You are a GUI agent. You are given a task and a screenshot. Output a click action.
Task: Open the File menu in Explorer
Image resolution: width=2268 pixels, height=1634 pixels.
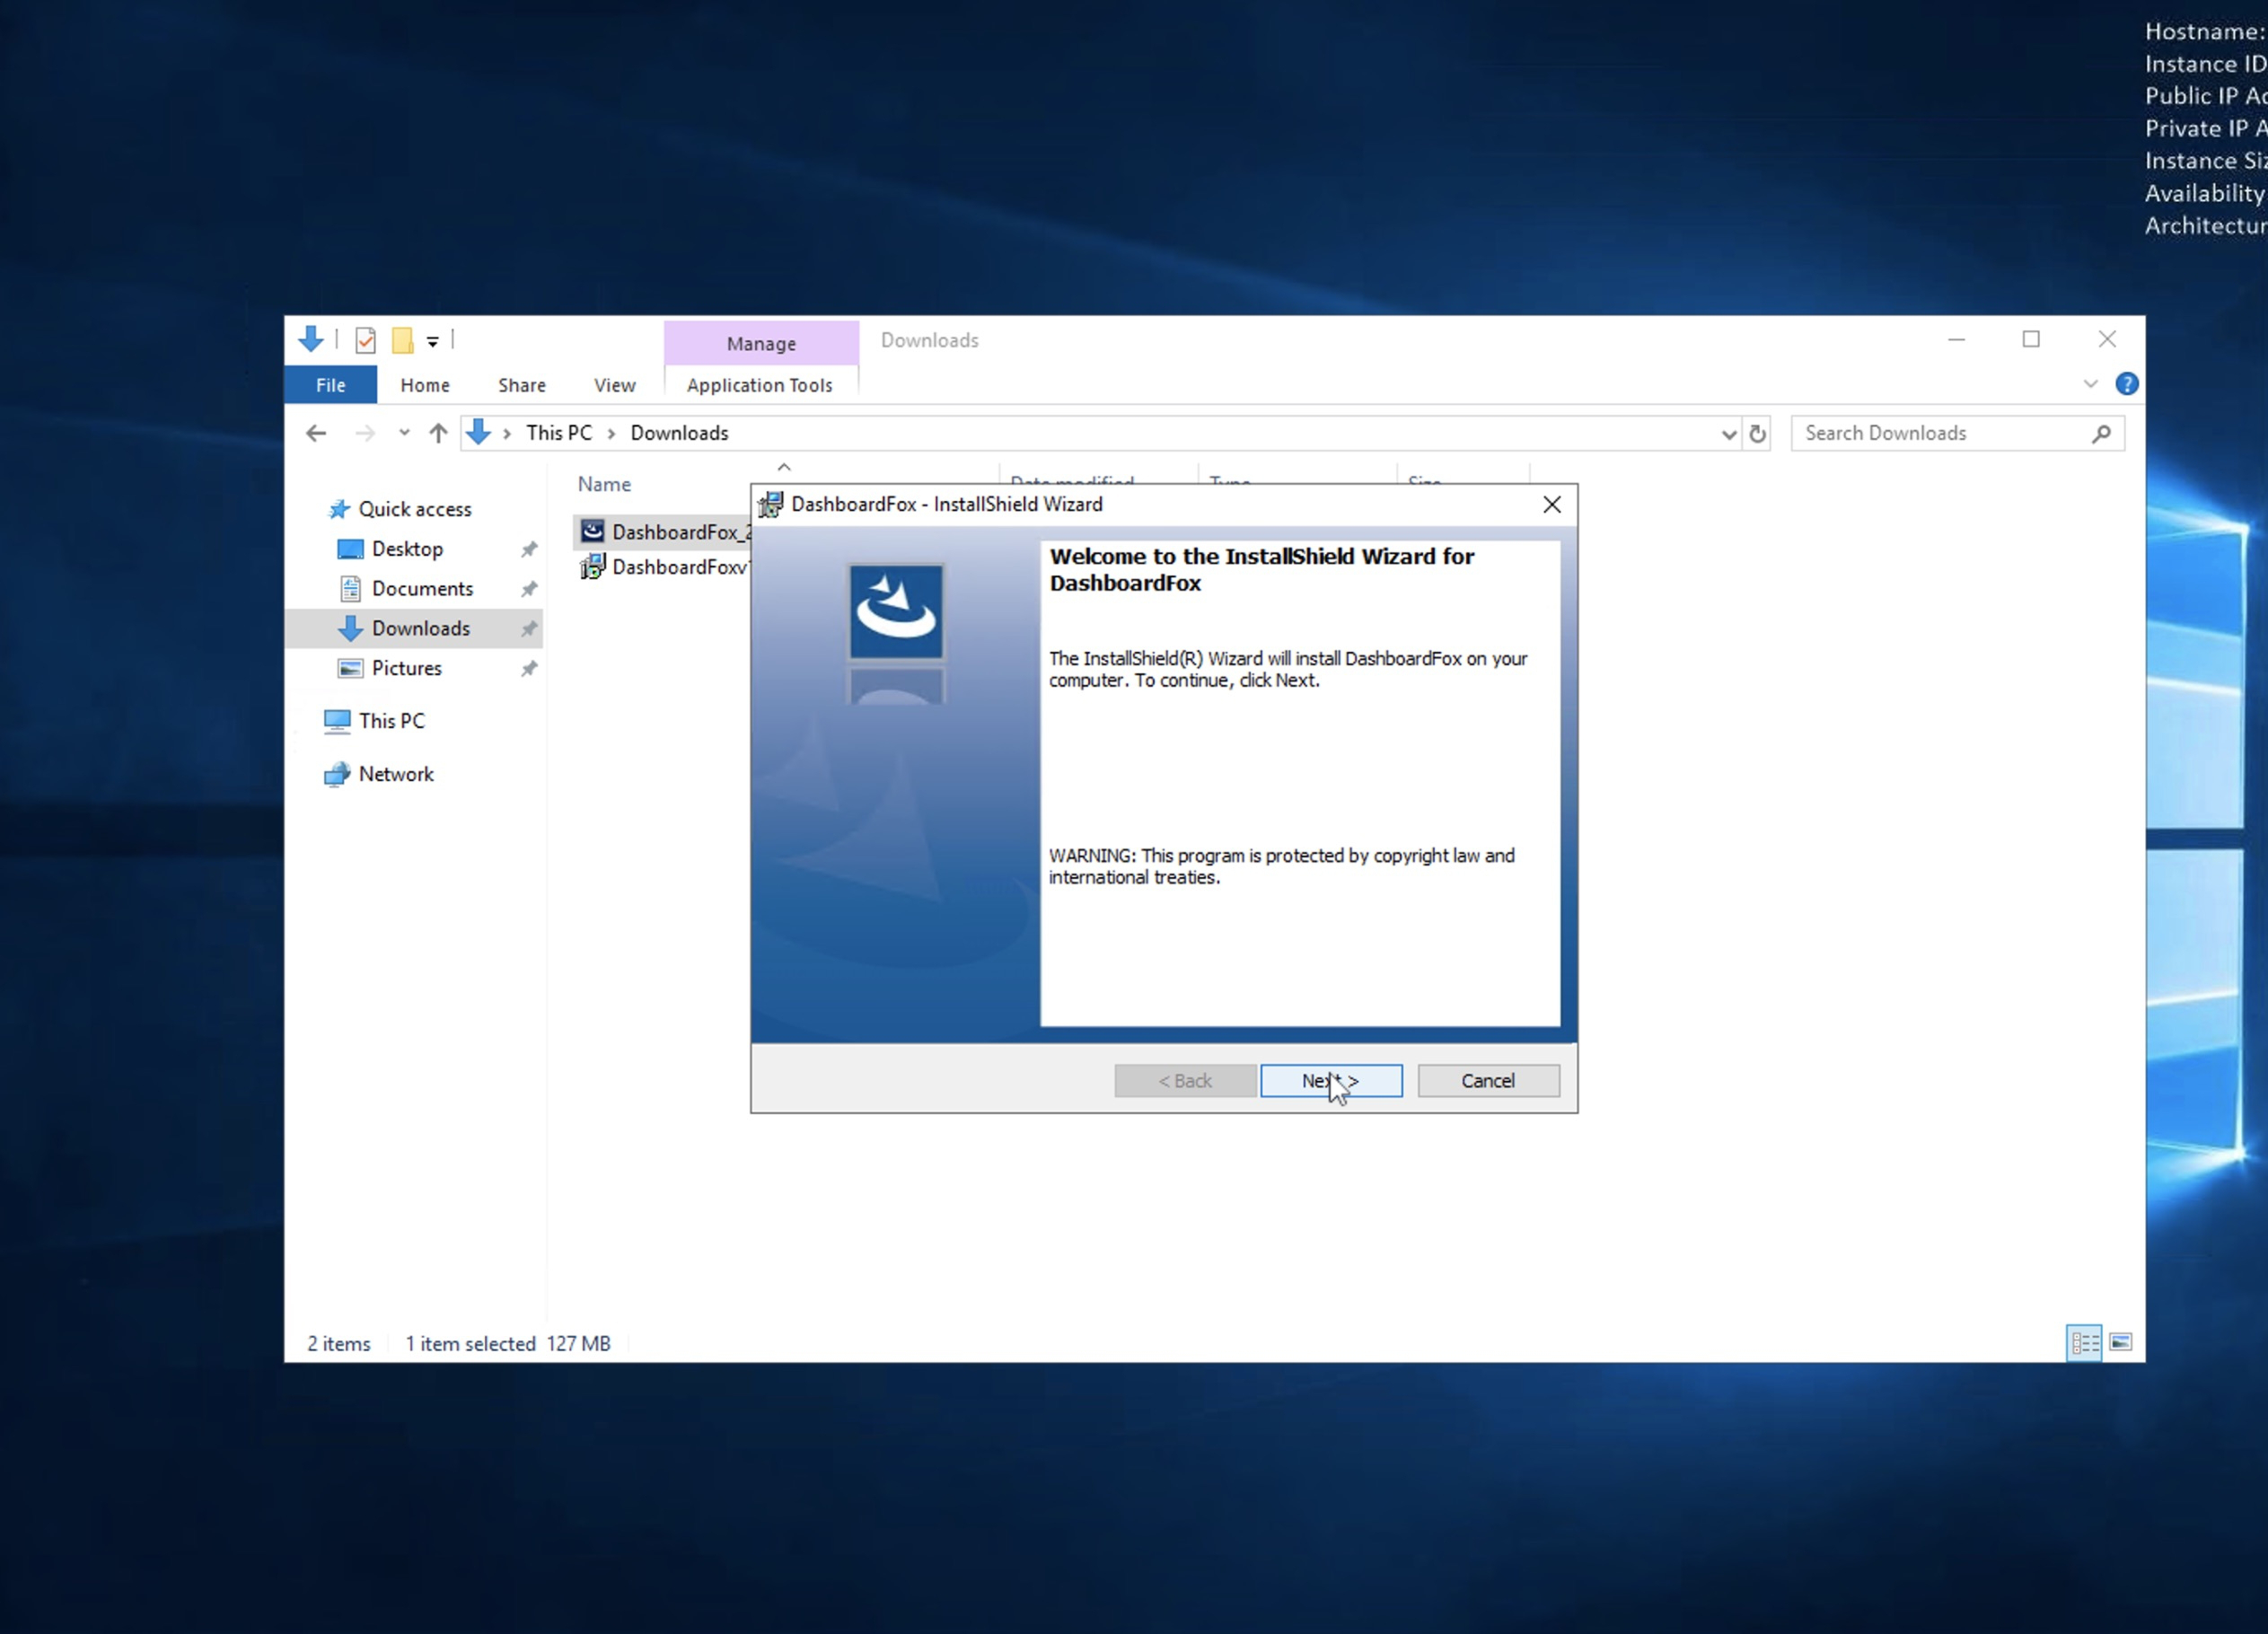(330, 385)
